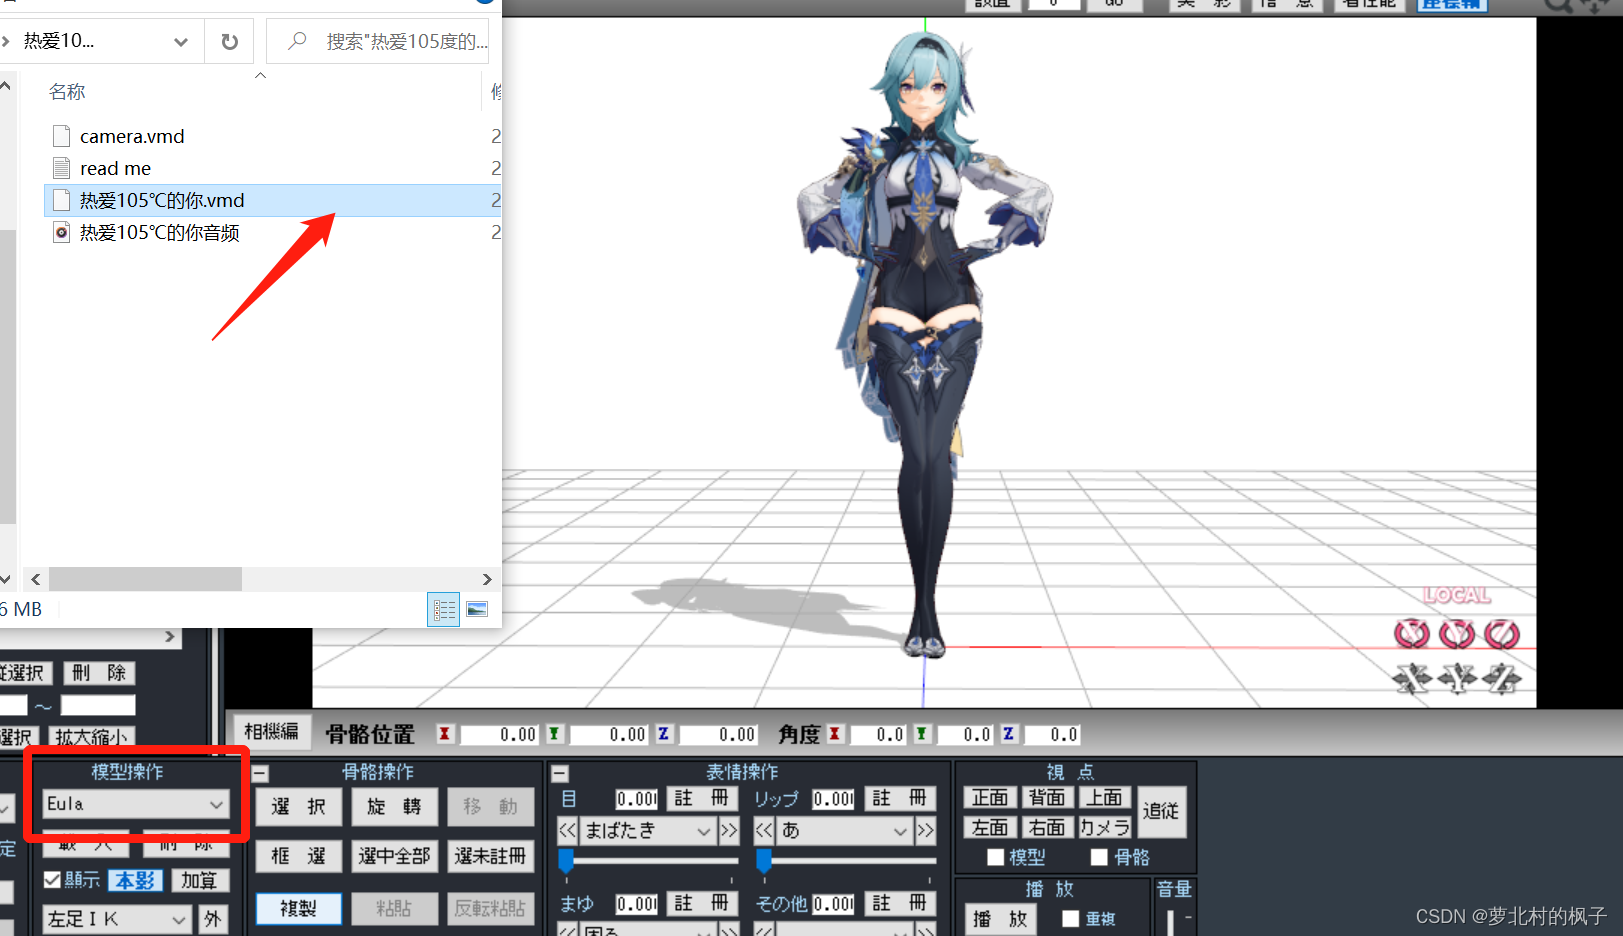Click previous eye morph arrow next to まばたき
1623x936 pixels.
pyautogui.click(x=567, y=830)
